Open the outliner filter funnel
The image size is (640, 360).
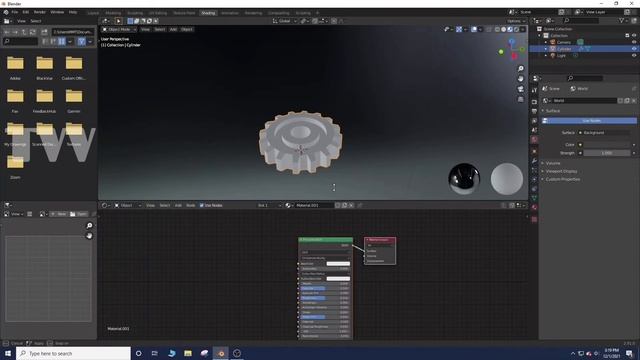pyautogui.click(x=622, y=20)
